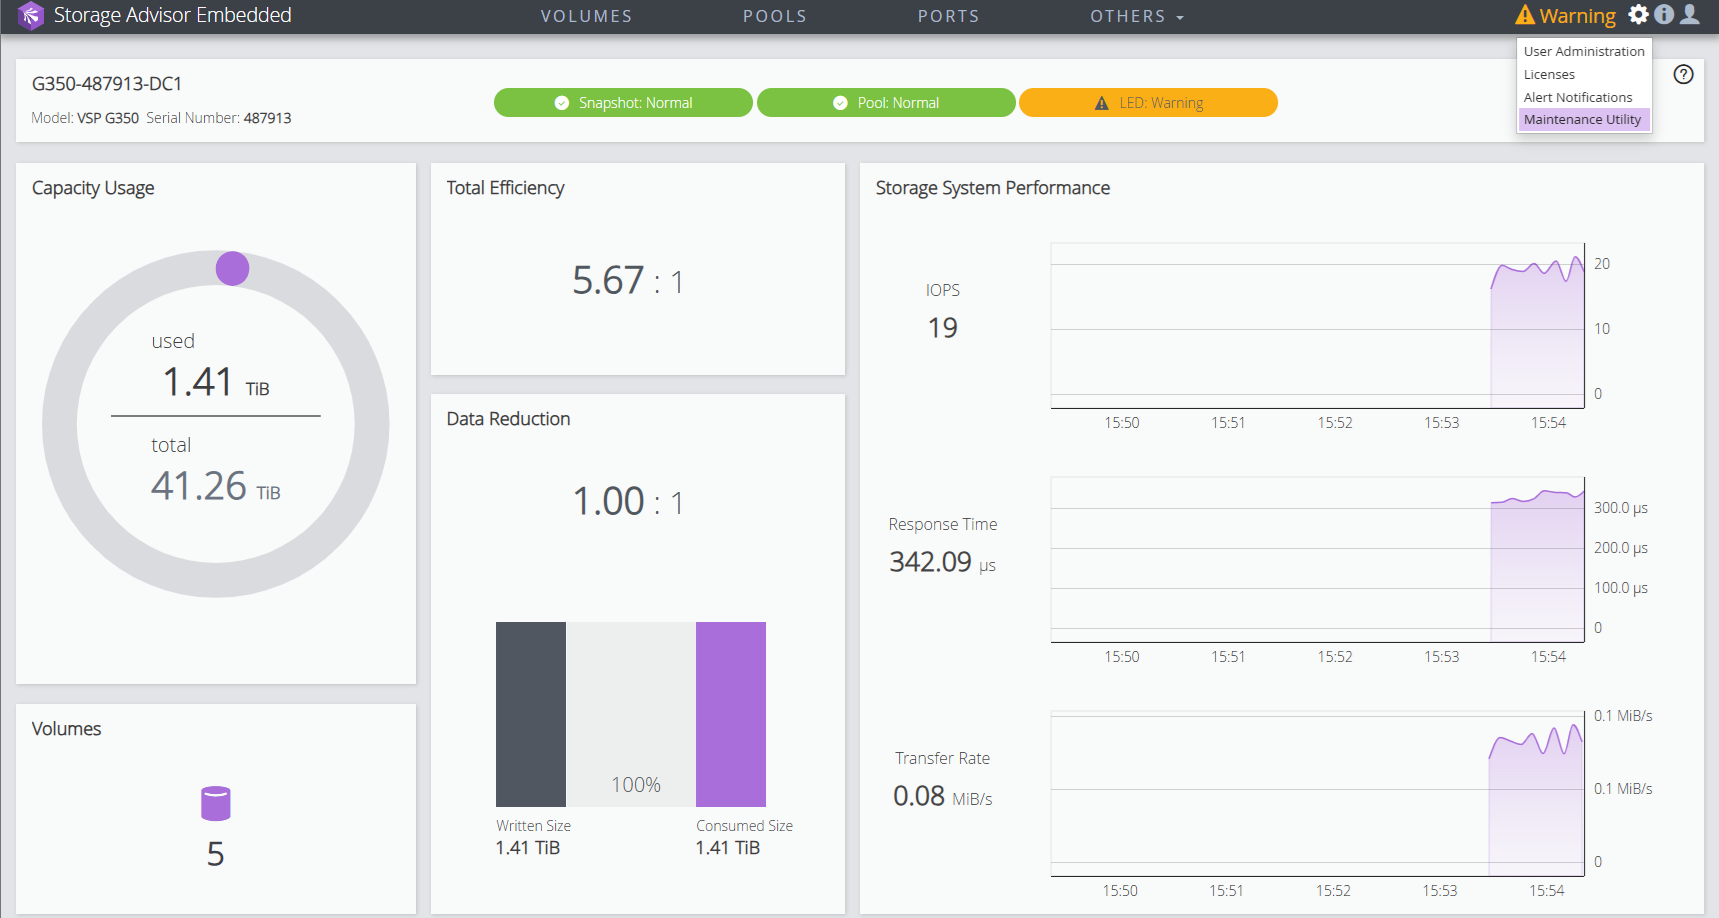Click the help question mark icon
1719x918 pixels.
[1684, 74]
